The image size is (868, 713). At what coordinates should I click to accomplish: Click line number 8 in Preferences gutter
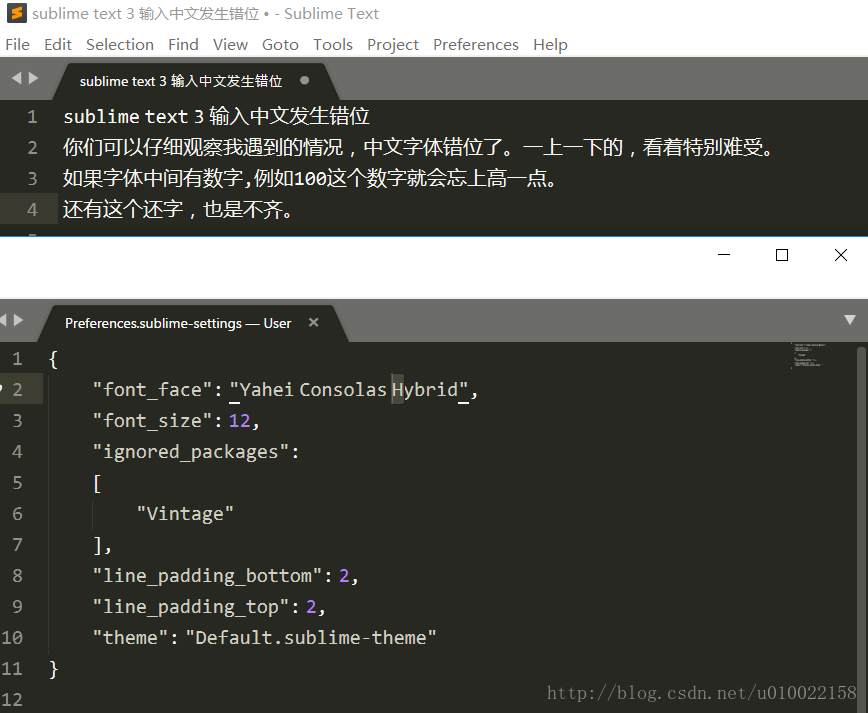(17, 576)
